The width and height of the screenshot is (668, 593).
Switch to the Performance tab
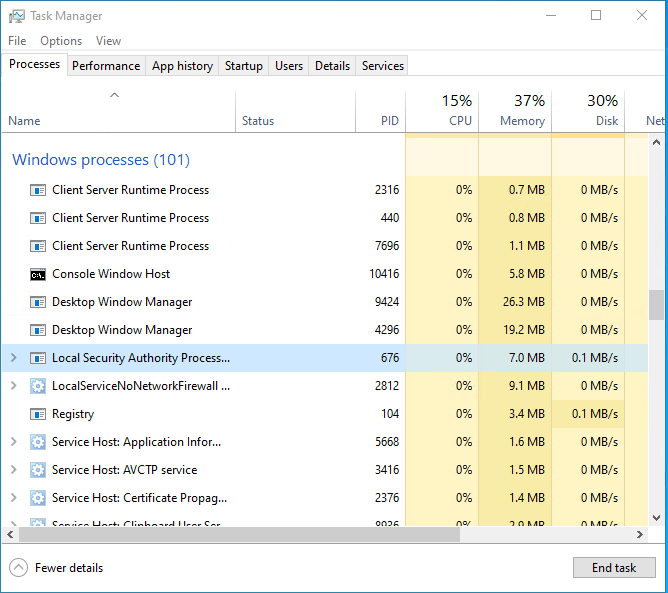(106, 66)
